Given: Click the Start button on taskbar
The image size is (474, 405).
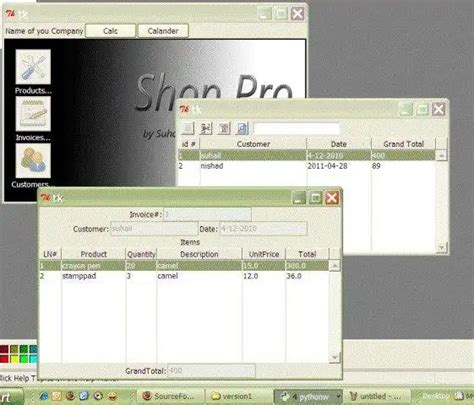Looking at the screenshot, I should click(11, 397).
